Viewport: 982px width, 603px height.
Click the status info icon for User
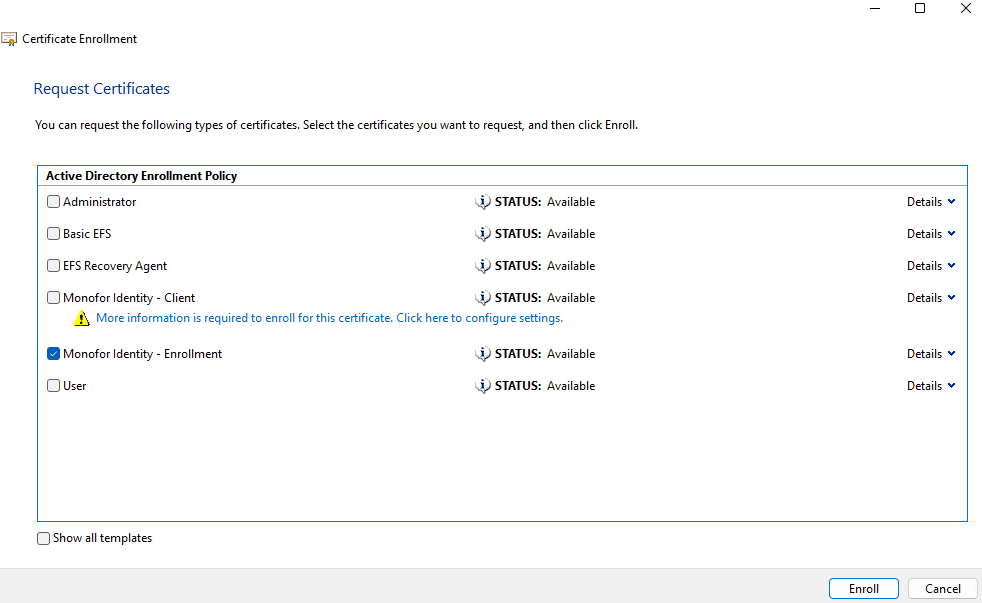[x=483, y=386]
